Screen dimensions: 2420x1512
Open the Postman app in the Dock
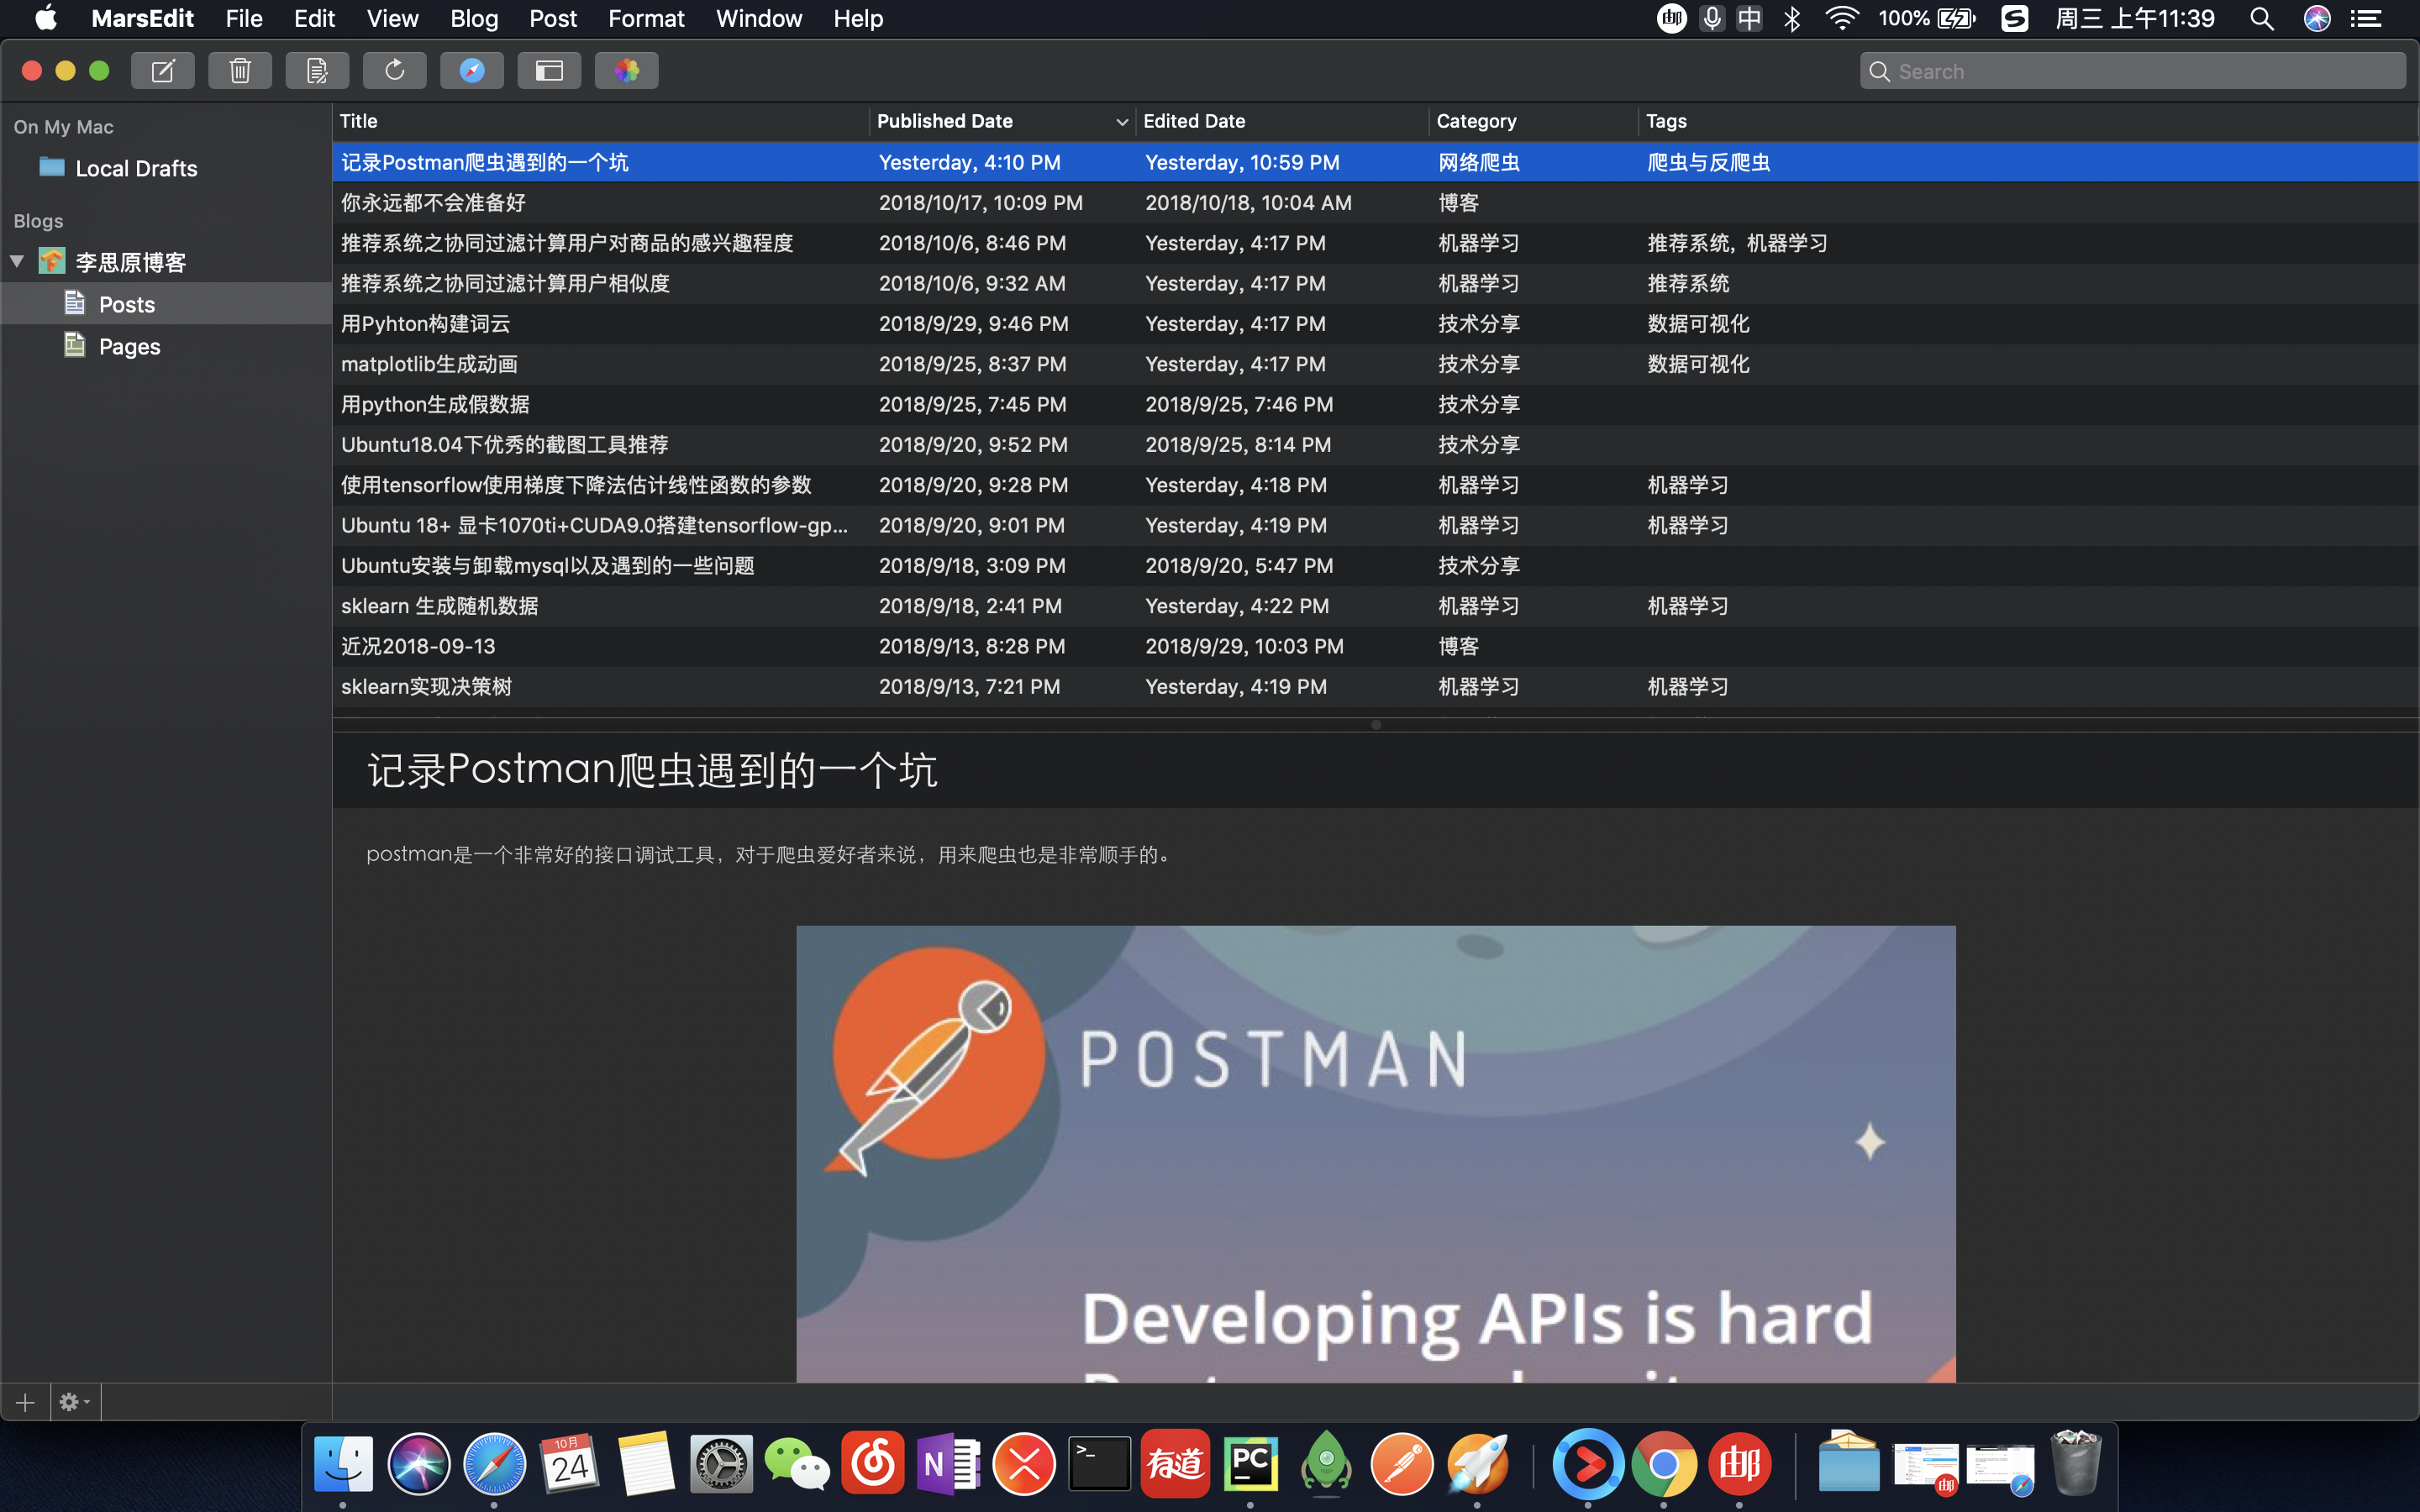pos(1402,1464)
